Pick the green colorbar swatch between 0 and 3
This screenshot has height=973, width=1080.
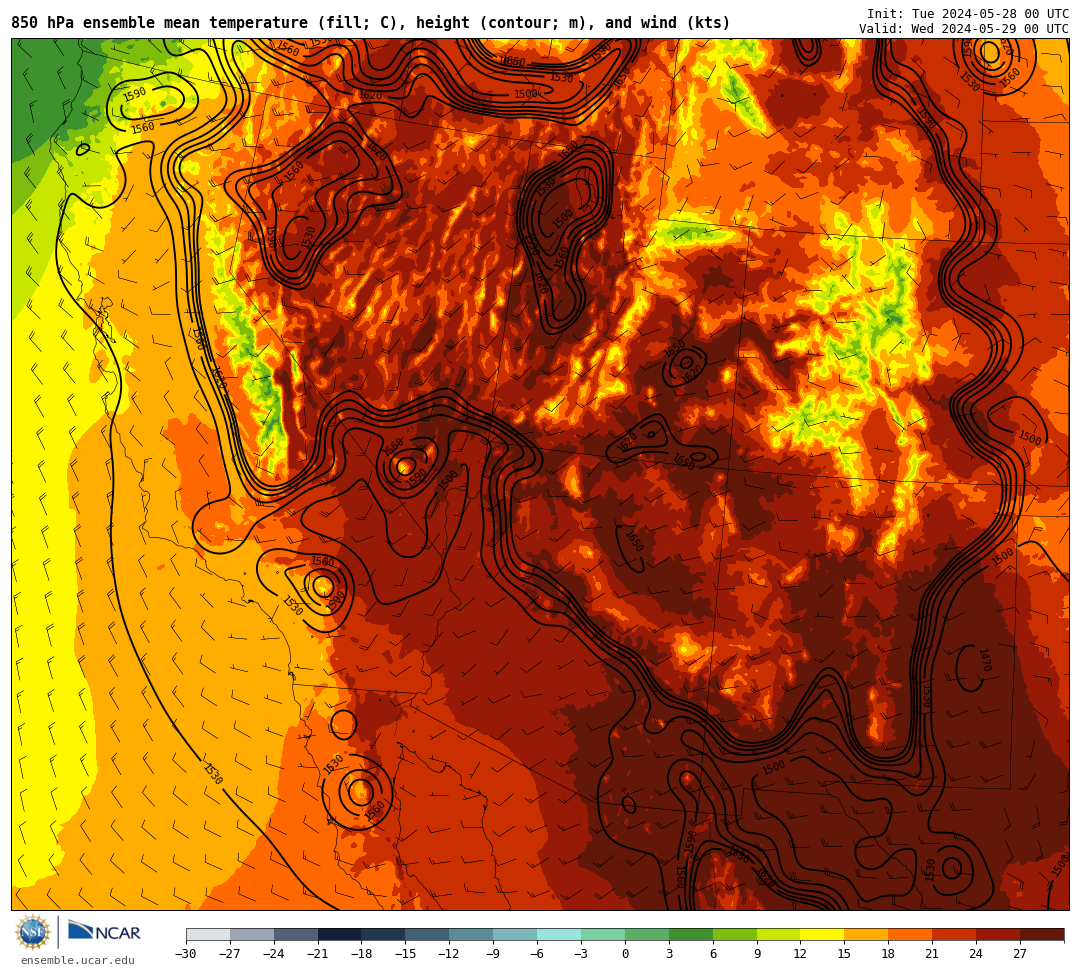(x=647, y=934)
